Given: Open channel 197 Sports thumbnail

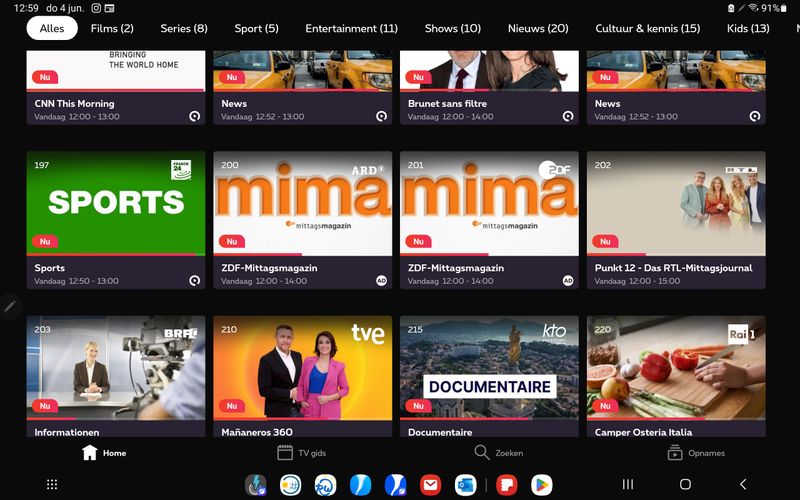Looking at the screenshot, I should [x=116, y=203].
